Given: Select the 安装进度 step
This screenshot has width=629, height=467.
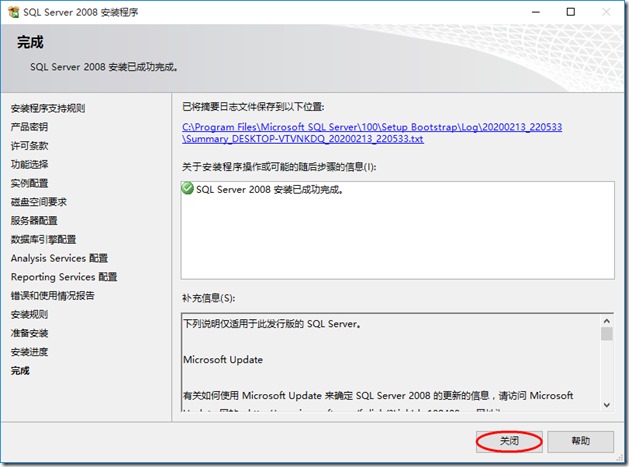Looking at the screenshot, I should 29,352.
